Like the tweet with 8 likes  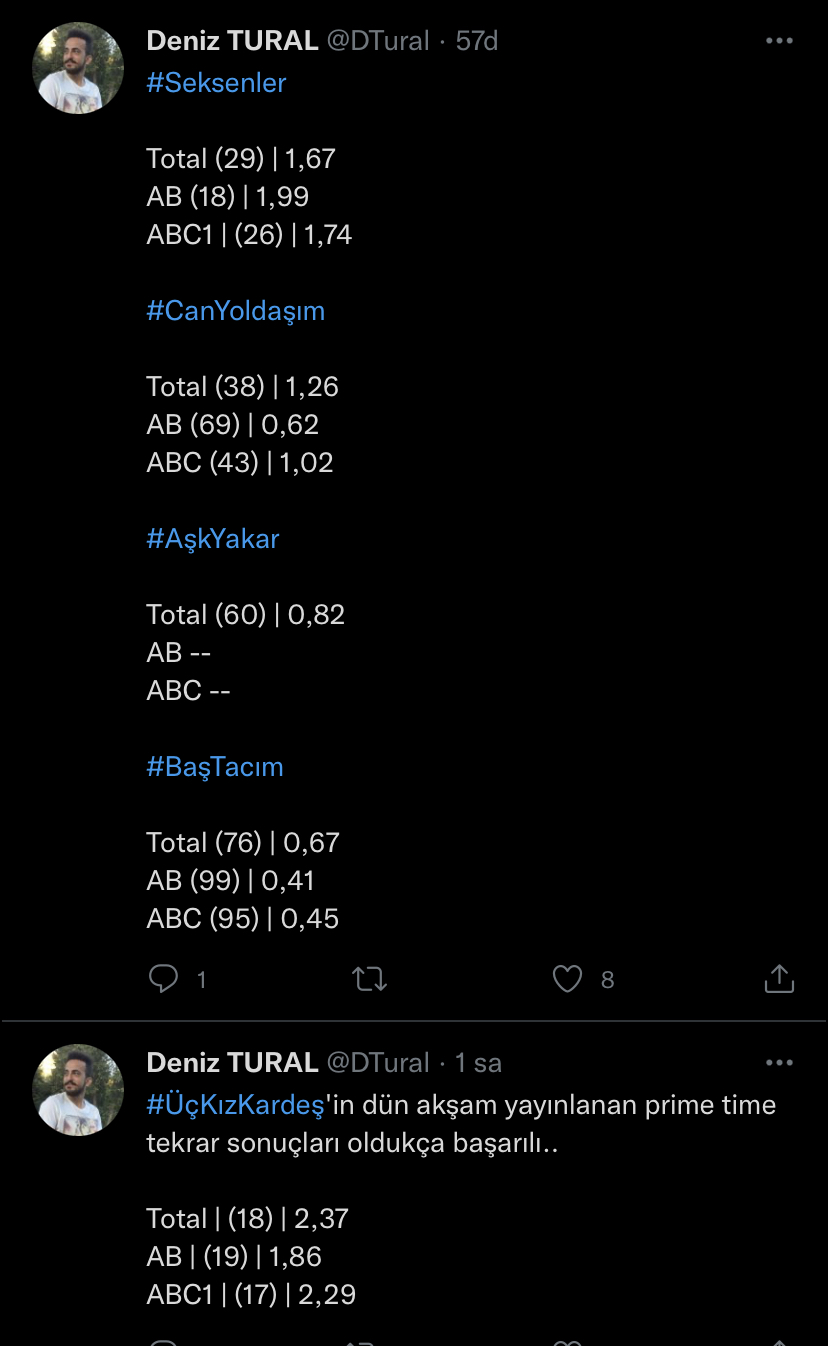pos(567,979)
